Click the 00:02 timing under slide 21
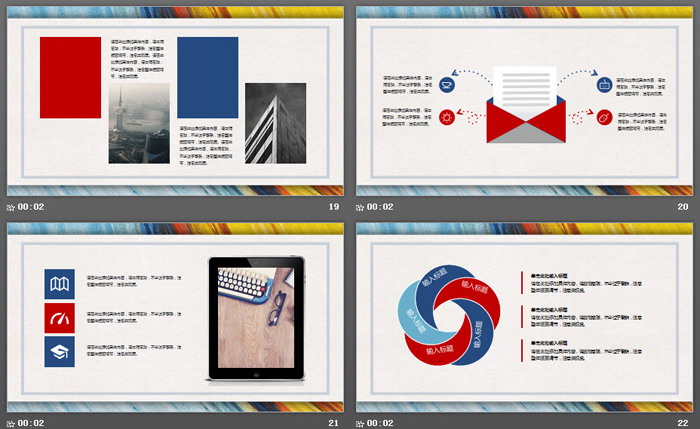The width and height of the screenshot is (700, 429). [31, 423]
